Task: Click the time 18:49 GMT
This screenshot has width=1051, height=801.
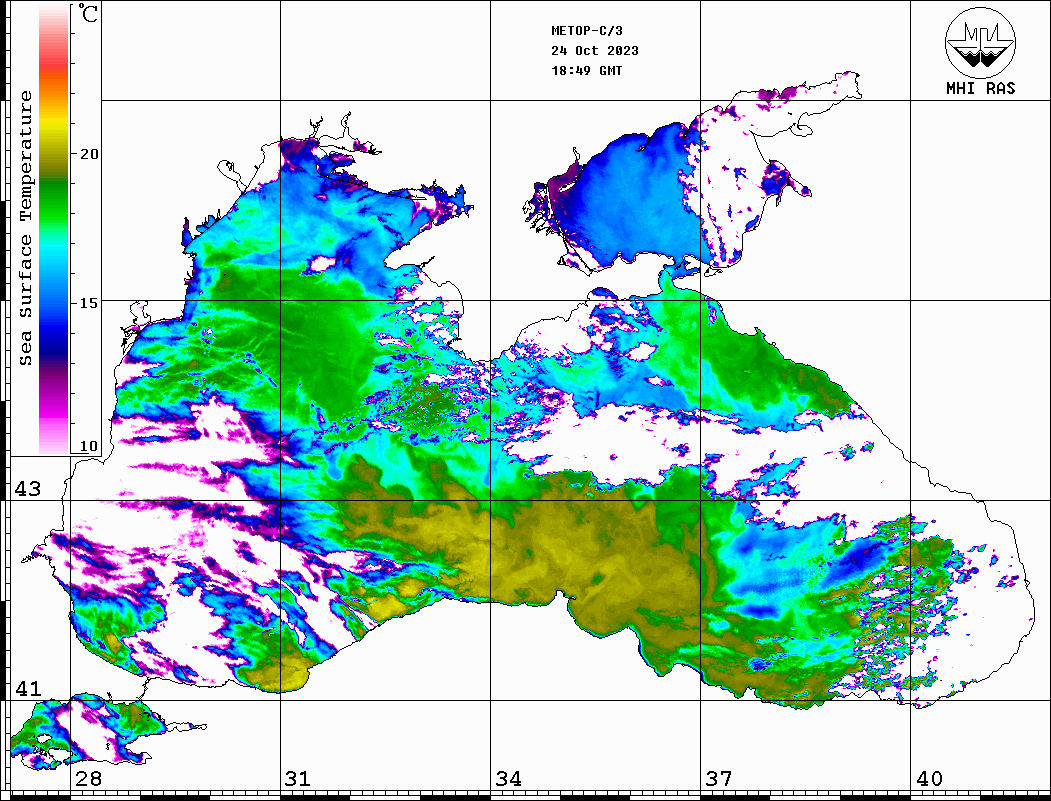Action: [586, 70]
